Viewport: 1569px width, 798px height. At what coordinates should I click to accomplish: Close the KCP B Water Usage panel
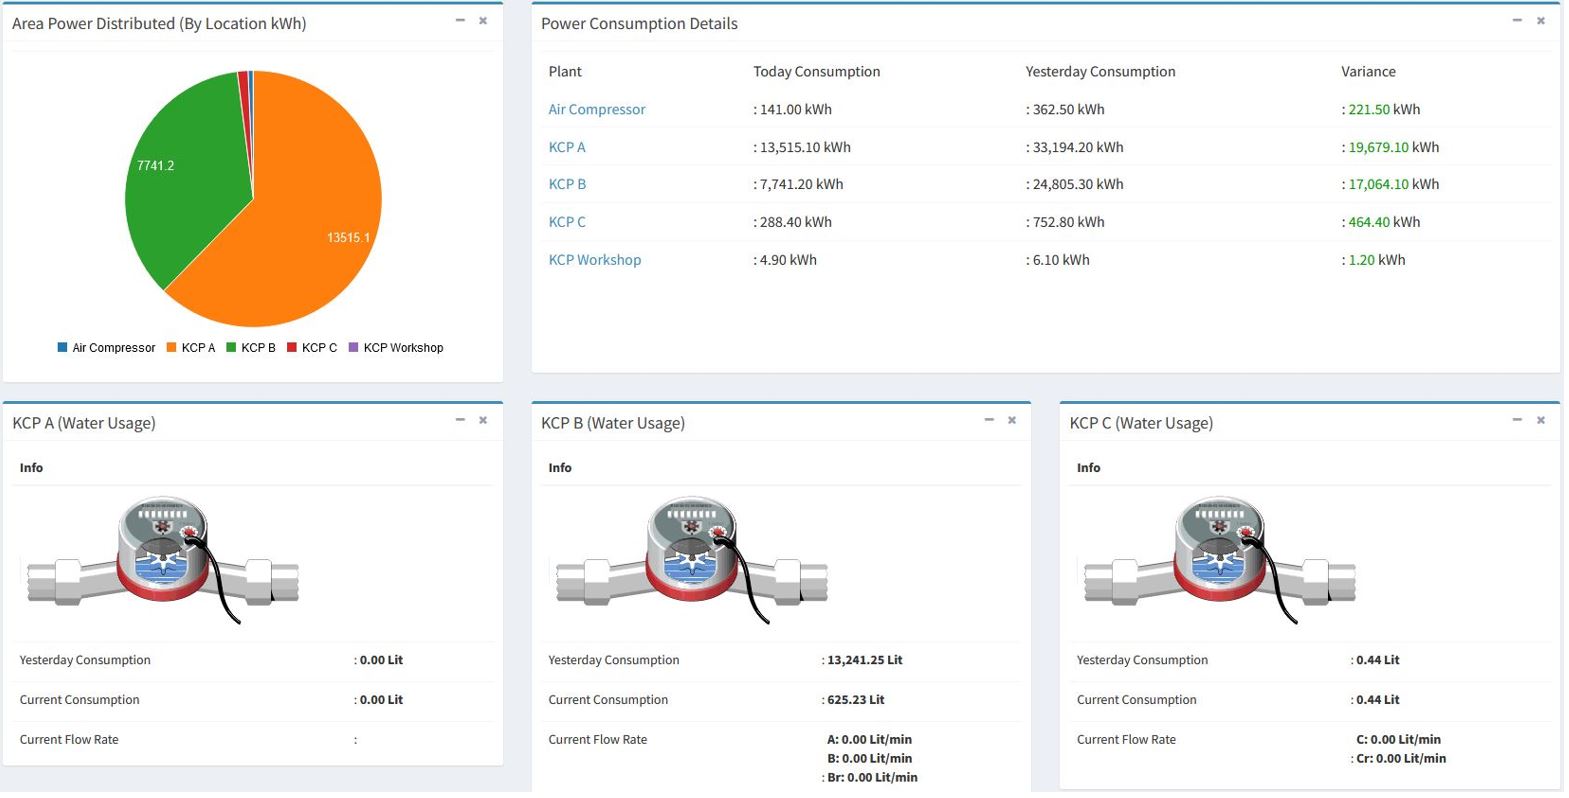click(1012, 420)
